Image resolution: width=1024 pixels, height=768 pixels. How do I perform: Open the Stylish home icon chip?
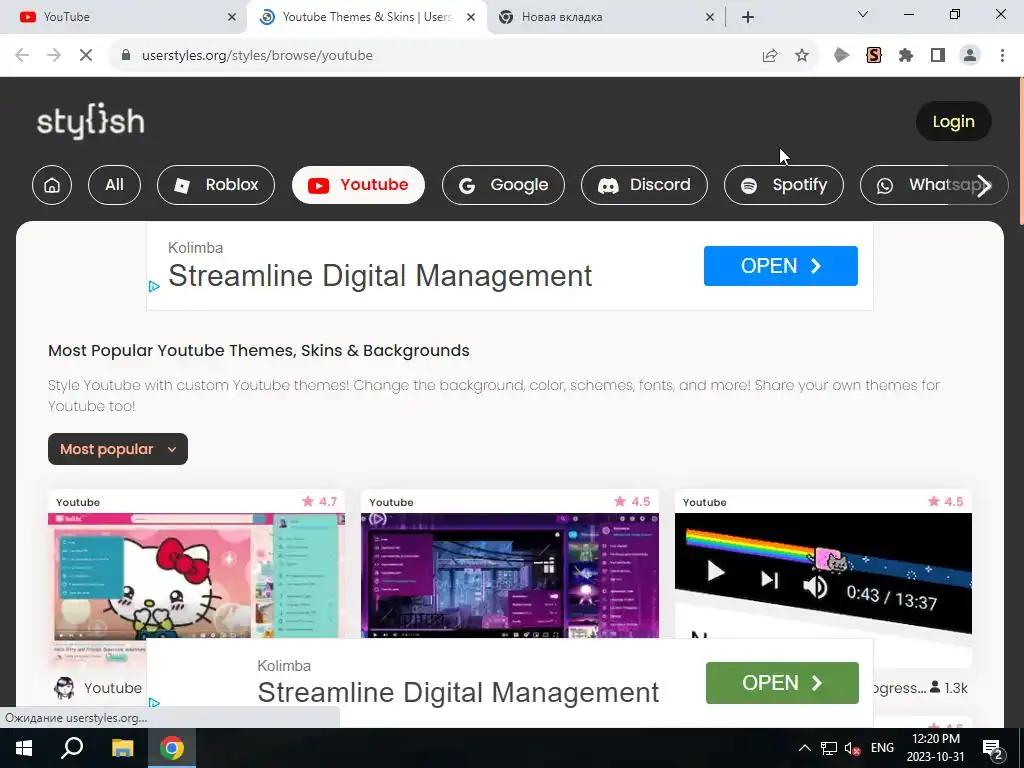coord(52,185)
